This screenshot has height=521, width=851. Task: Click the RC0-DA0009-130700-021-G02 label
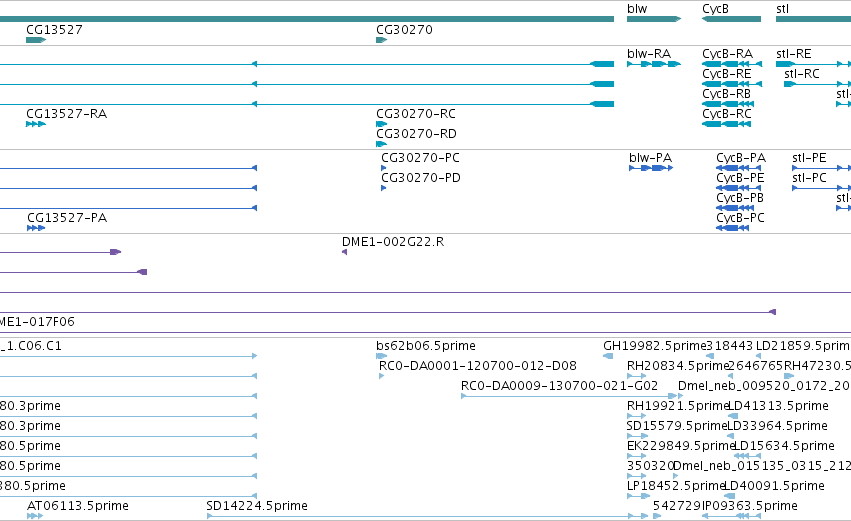click(x=559, y=386)
